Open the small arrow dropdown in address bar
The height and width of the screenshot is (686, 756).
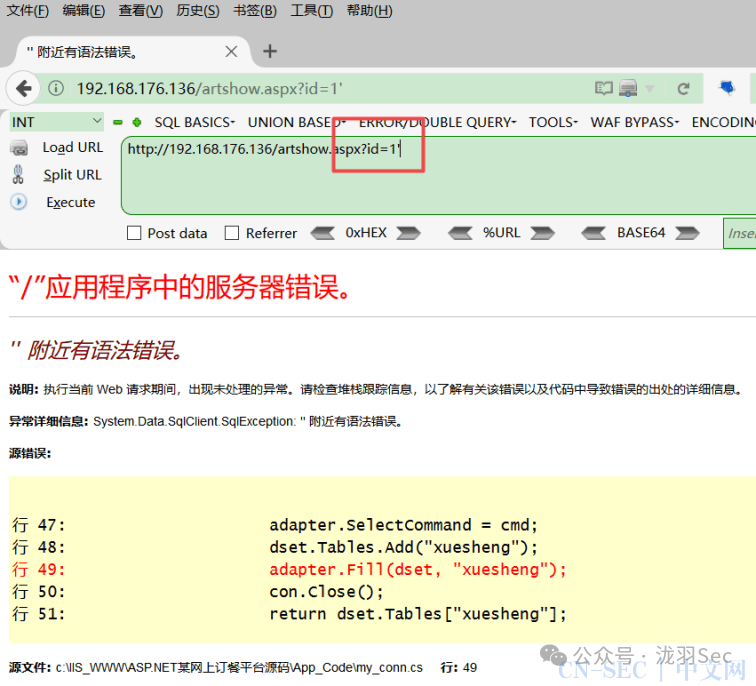coord(650,89)
